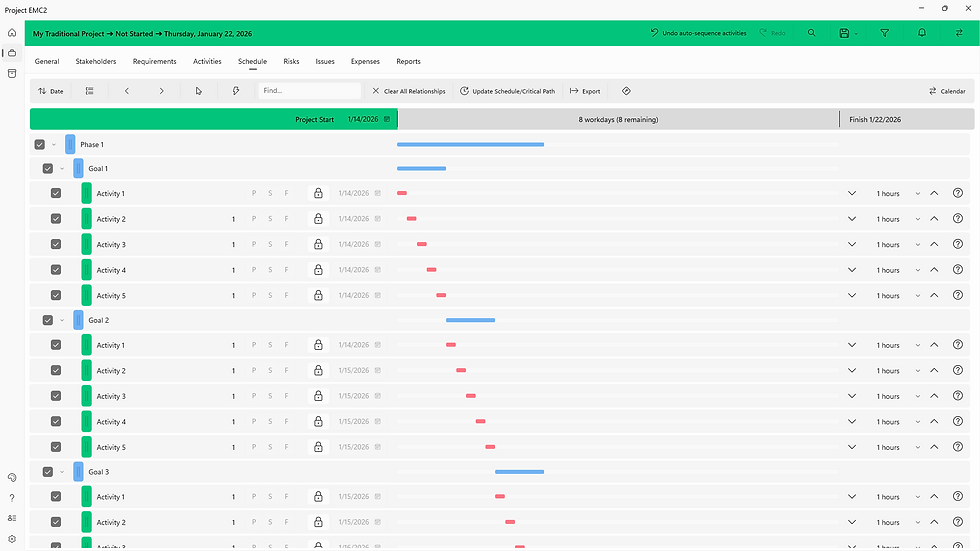Click the search magnifier in the green header
Image resolution: width=980 pixels, height=551 pixels.
pos(811,33)
